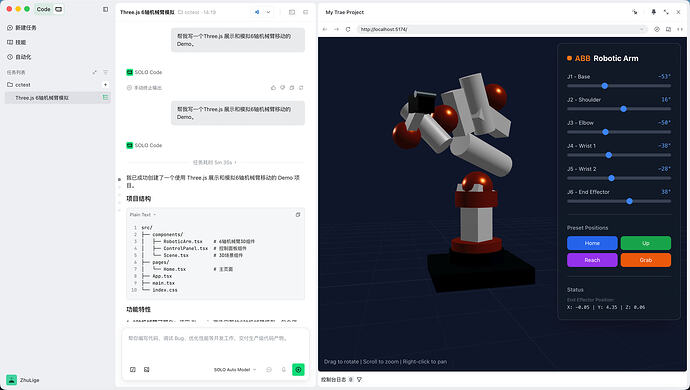690x390 pixels.
Task: Open the skills (技能) sidebar entry
Action: [17, 42]
